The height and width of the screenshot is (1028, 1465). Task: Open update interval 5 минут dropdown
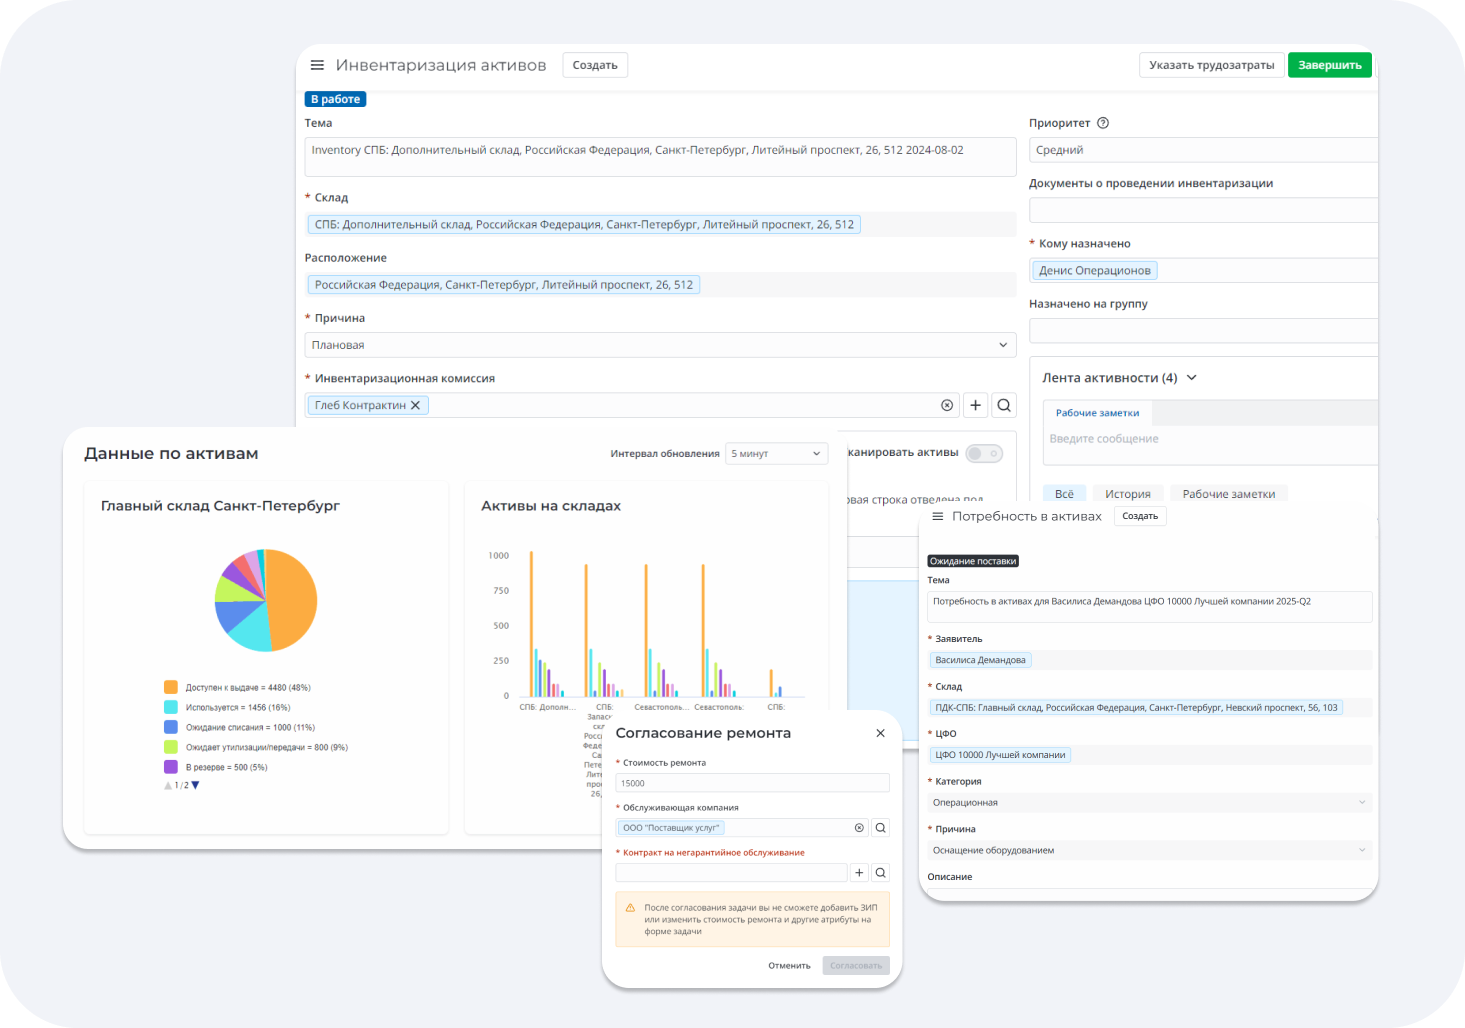coord(777,454)
